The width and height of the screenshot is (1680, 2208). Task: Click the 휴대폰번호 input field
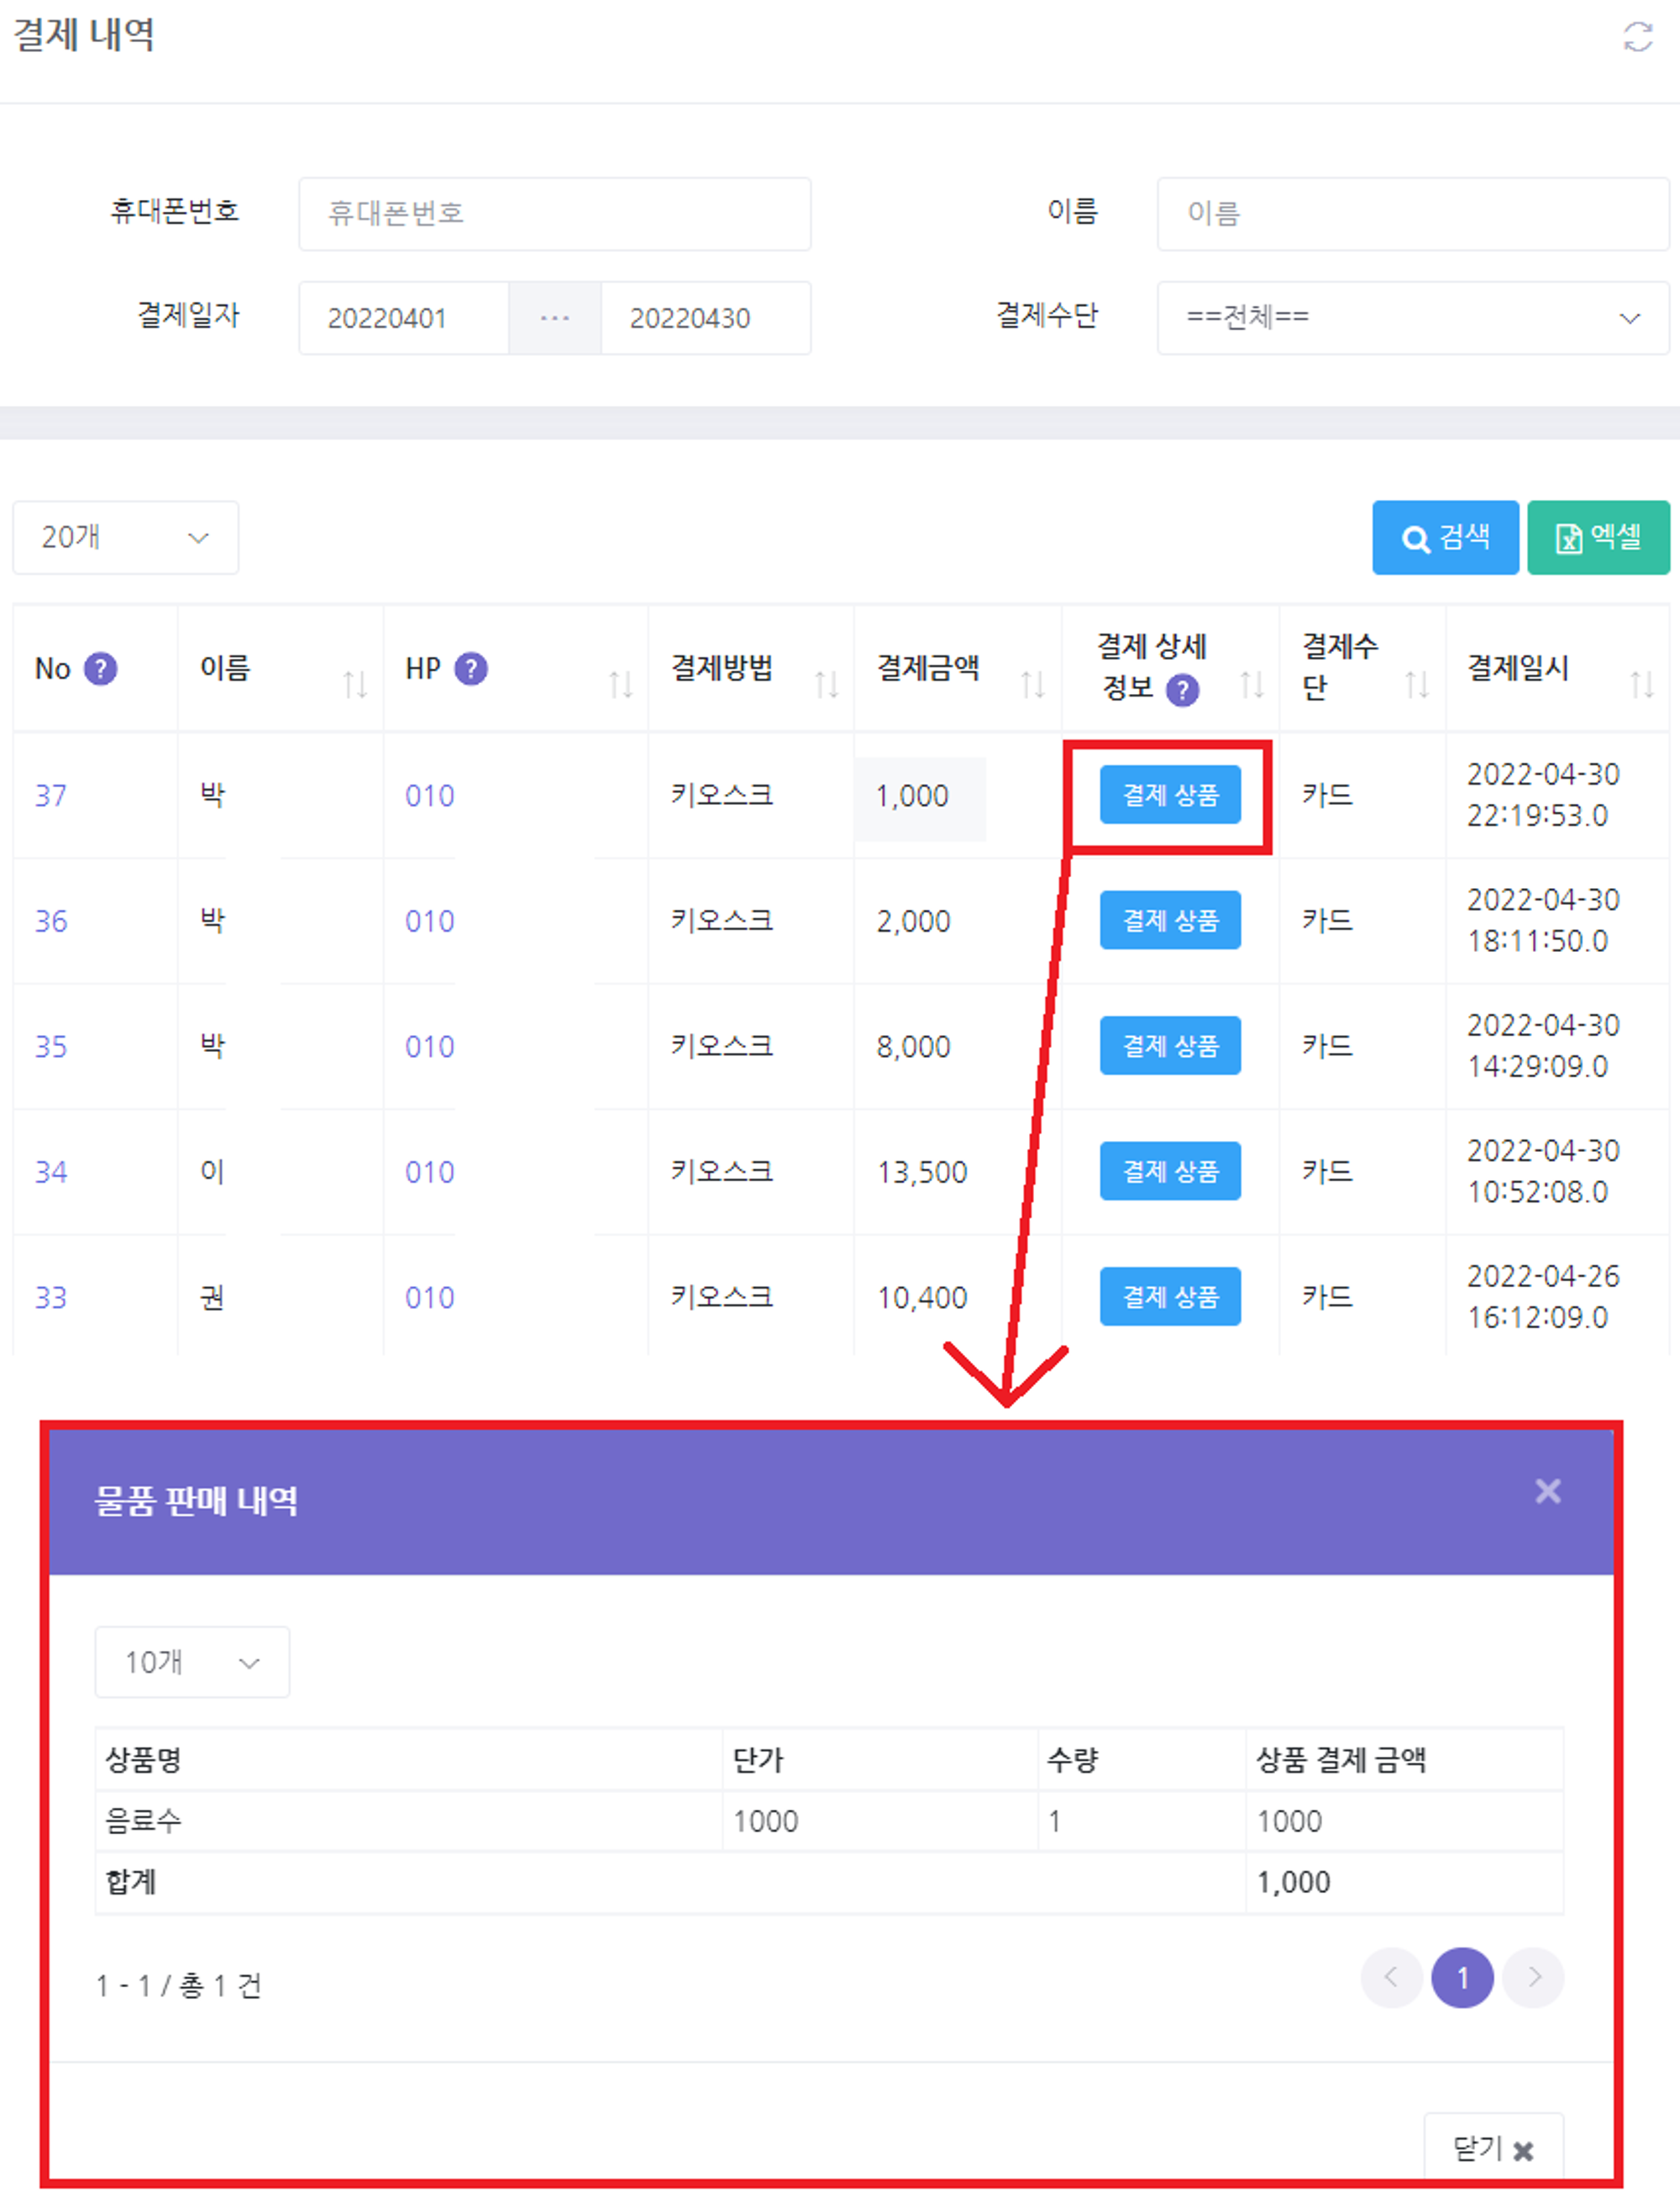click(554, 214)
